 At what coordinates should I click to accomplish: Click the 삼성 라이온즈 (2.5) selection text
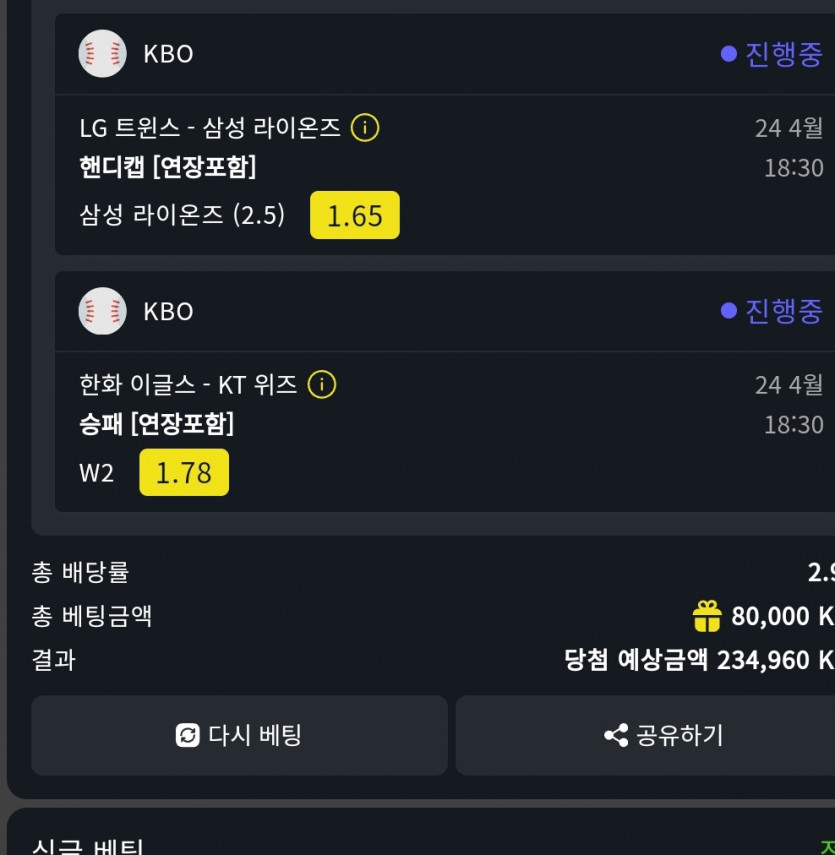(x=182, y=215)
